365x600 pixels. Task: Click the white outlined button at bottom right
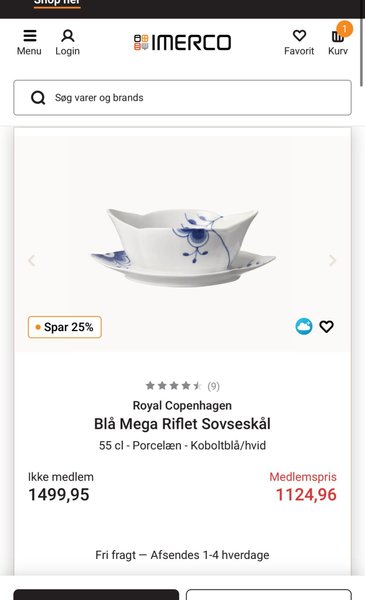(x=269, y=595)
